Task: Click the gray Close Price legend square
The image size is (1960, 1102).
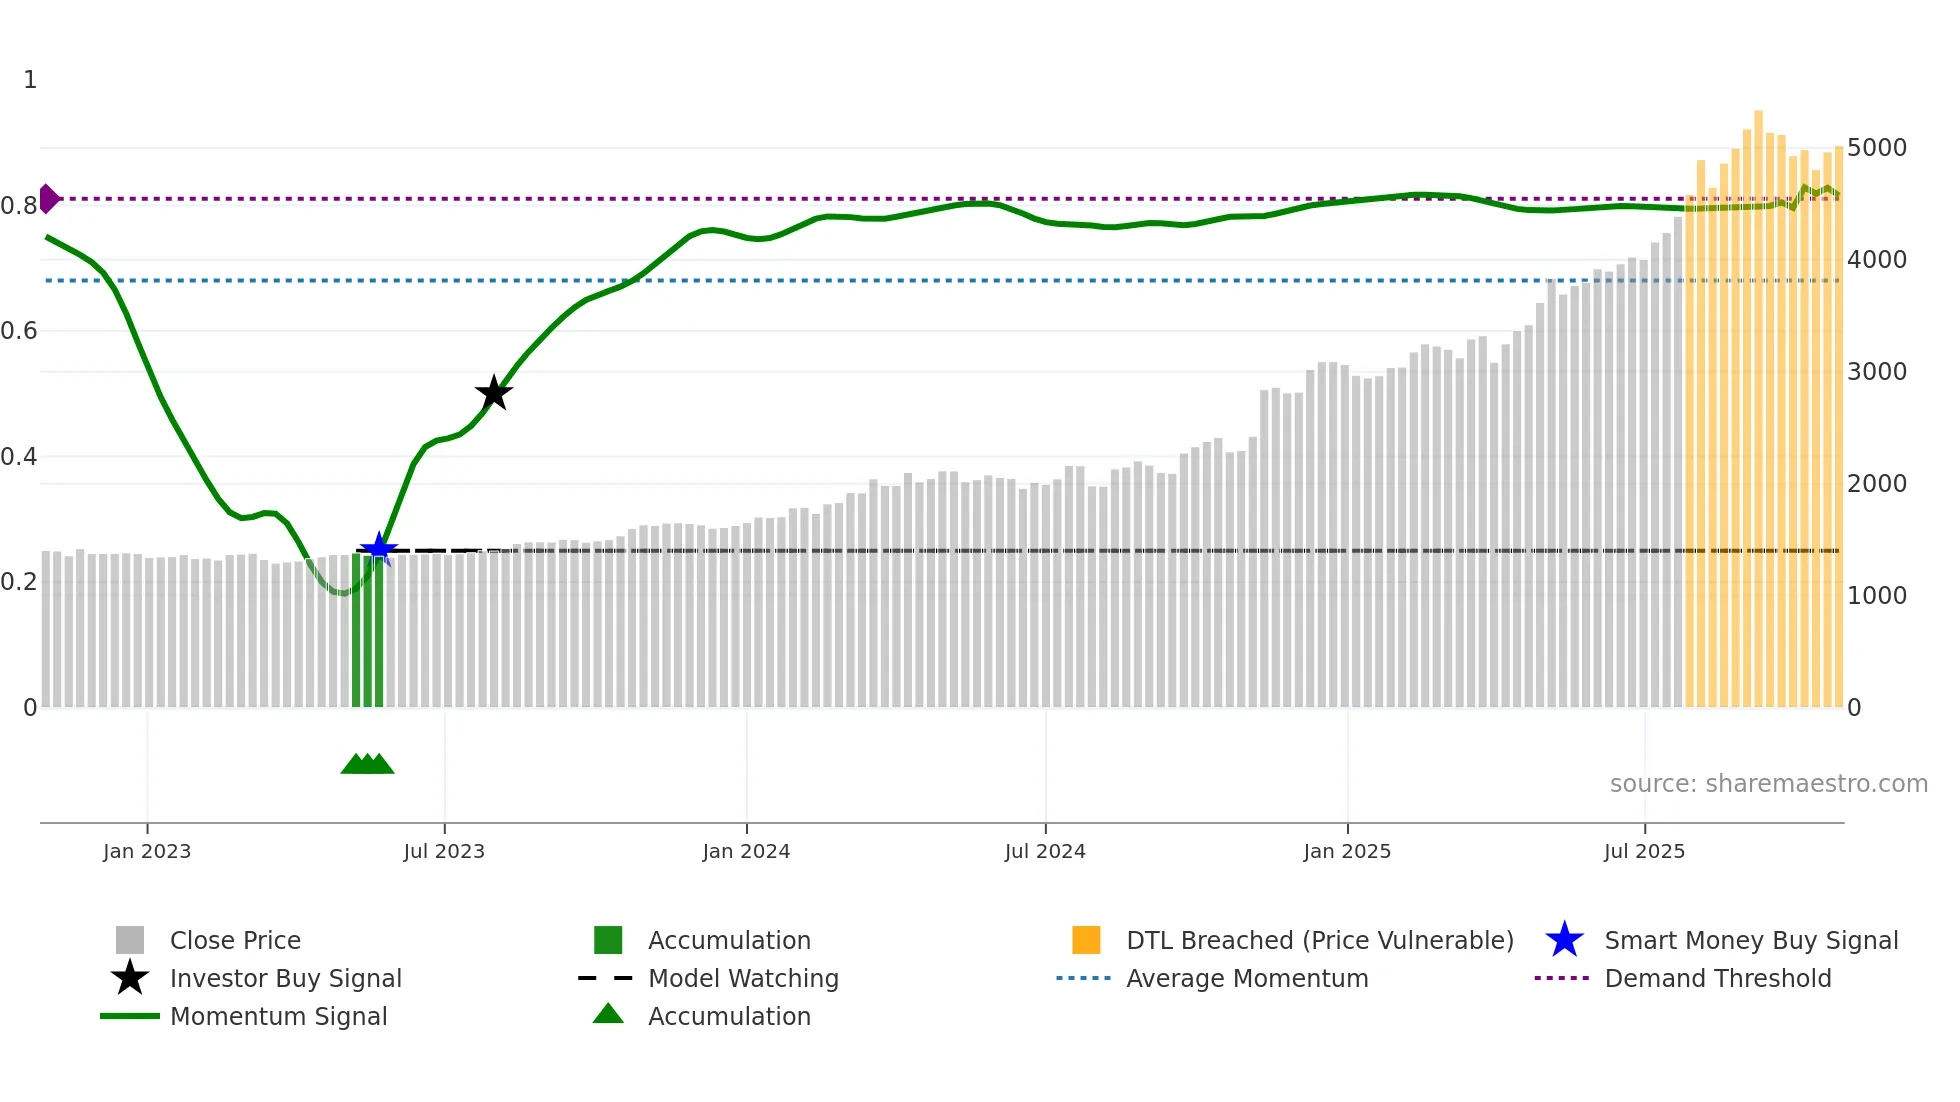Action: pos(130,940)
